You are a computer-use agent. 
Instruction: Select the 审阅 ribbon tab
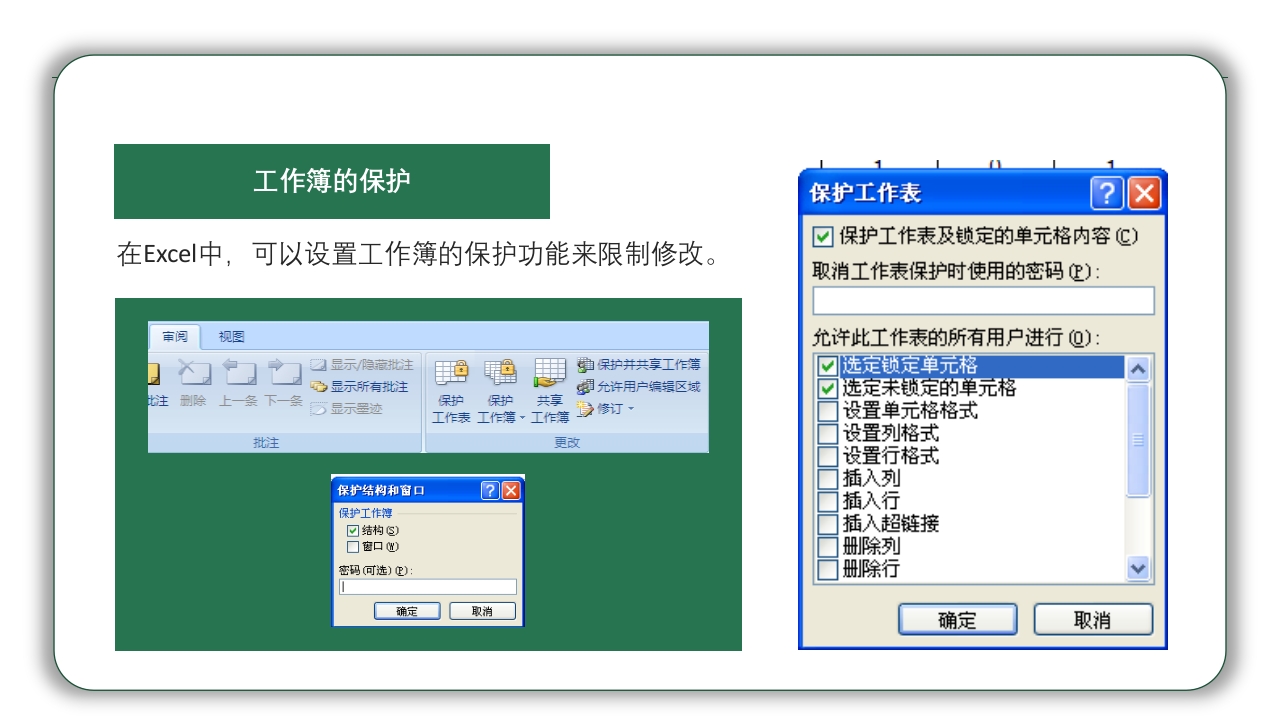click(174, 336)
